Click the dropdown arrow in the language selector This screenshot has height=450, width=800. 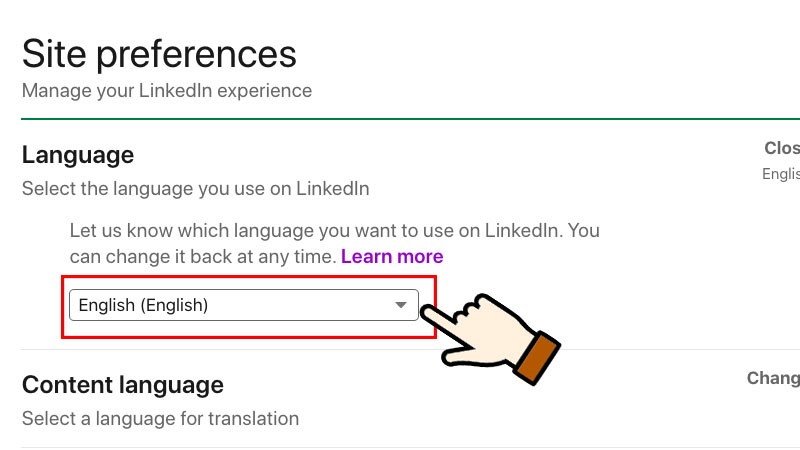[401, 306]
